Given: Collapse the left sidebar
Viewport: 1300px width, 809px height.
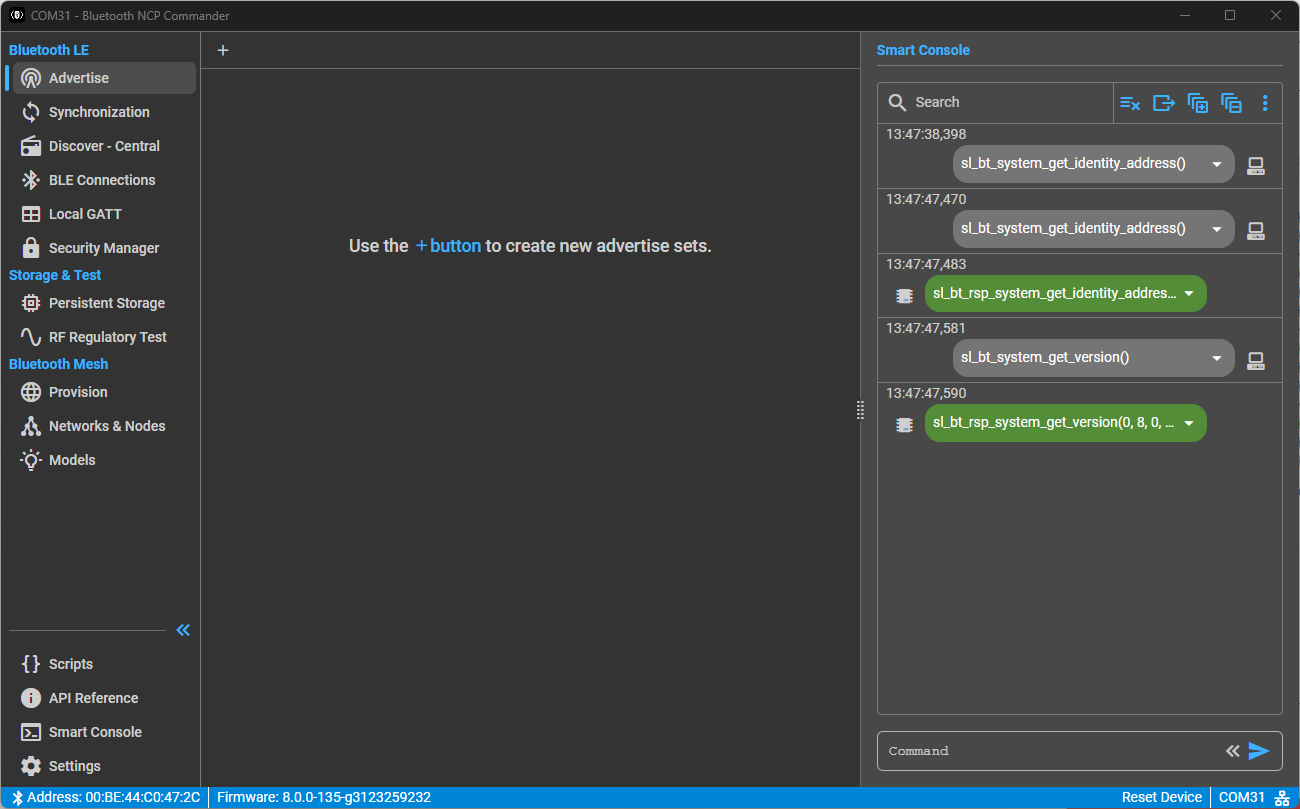Looking at the screenshot, I should point(183,630).
